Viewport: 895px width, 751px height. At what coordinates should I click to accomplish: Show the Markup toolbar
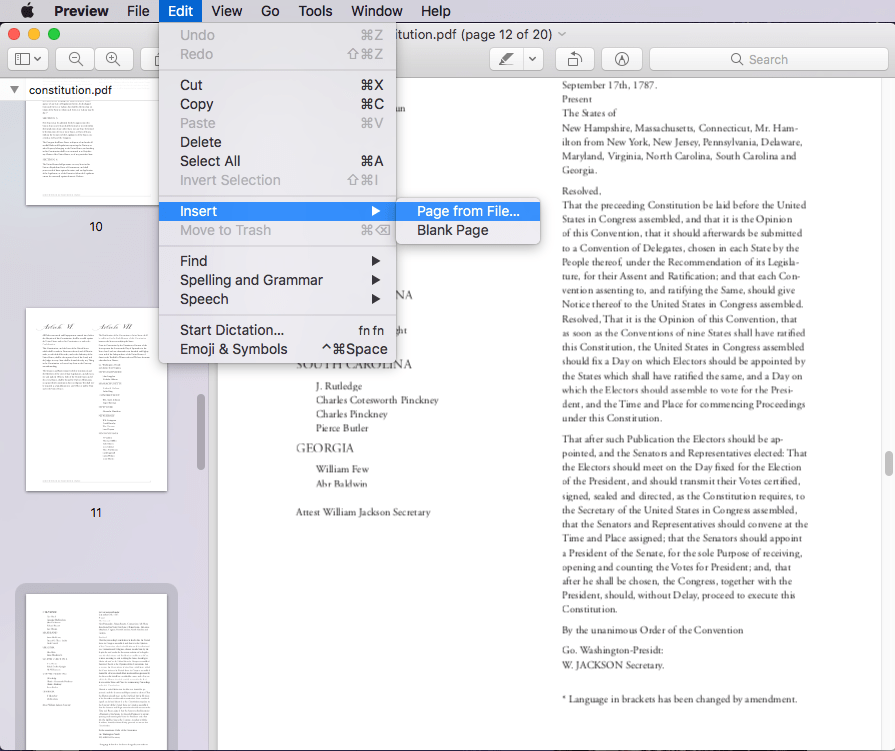[621, 59]
